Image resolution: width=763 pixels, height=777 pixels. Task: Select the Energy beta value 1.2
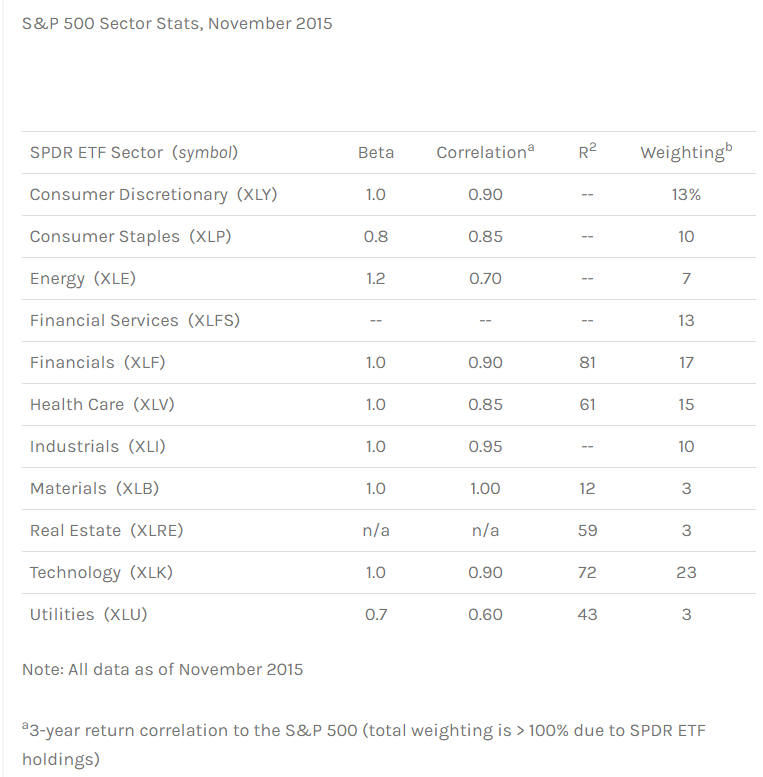[x=376, y=279]
